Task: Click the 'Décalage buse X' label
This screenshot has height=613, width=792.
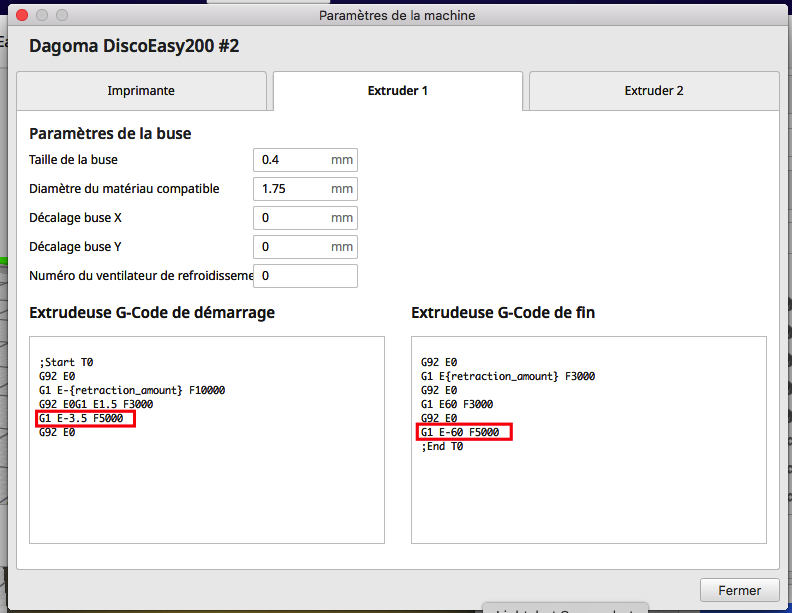Action: (75, 218)
